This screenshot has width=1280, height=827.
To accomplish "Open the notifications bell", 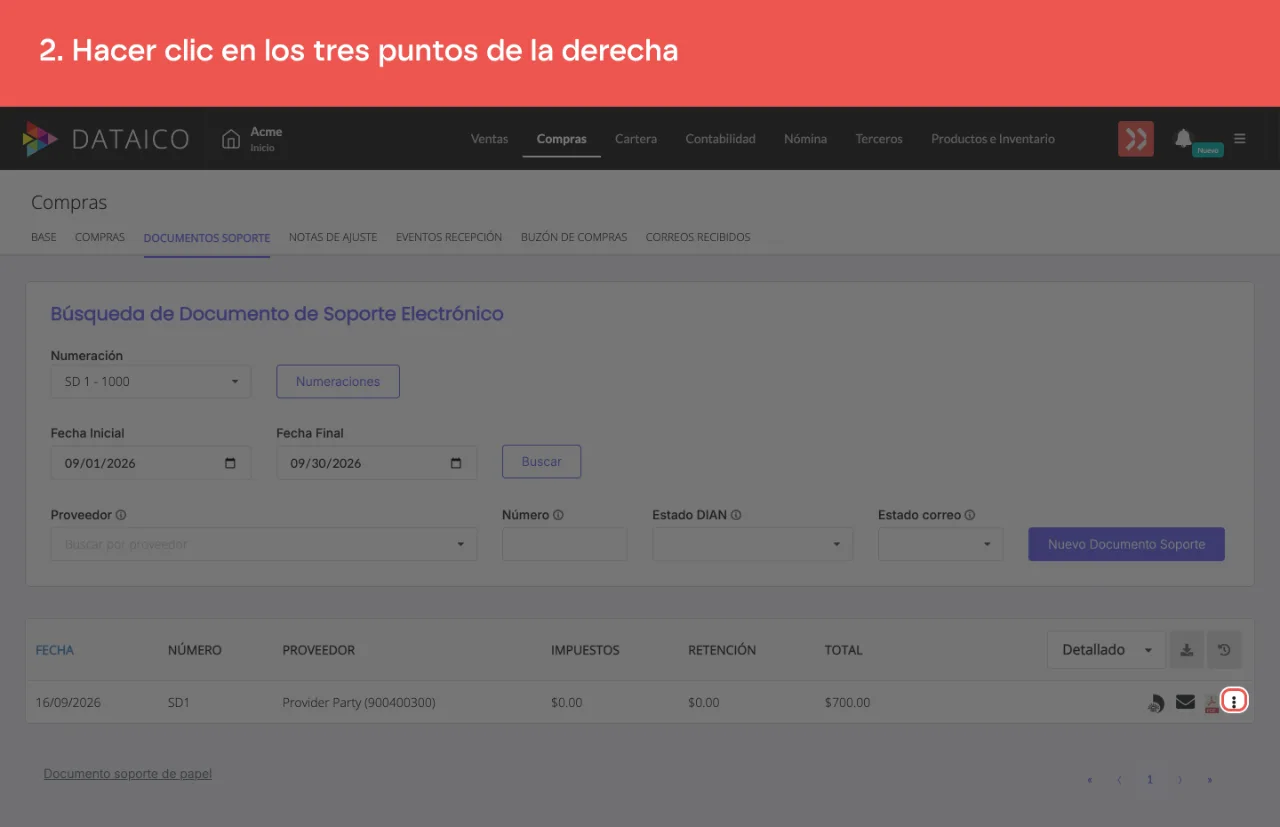I will click(1184, 138).
